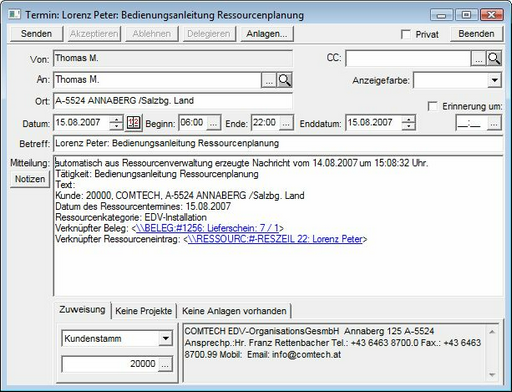Browse customer number with ellipsis next to 20000
512x392 pixels.
pos(165,364)
